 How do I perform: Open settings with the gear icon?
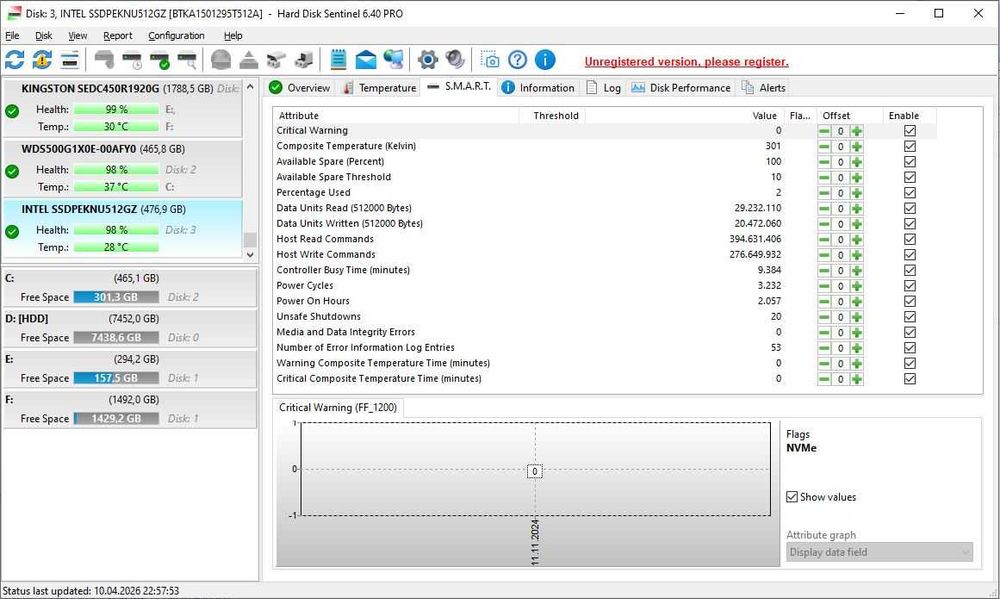[428, 60]
